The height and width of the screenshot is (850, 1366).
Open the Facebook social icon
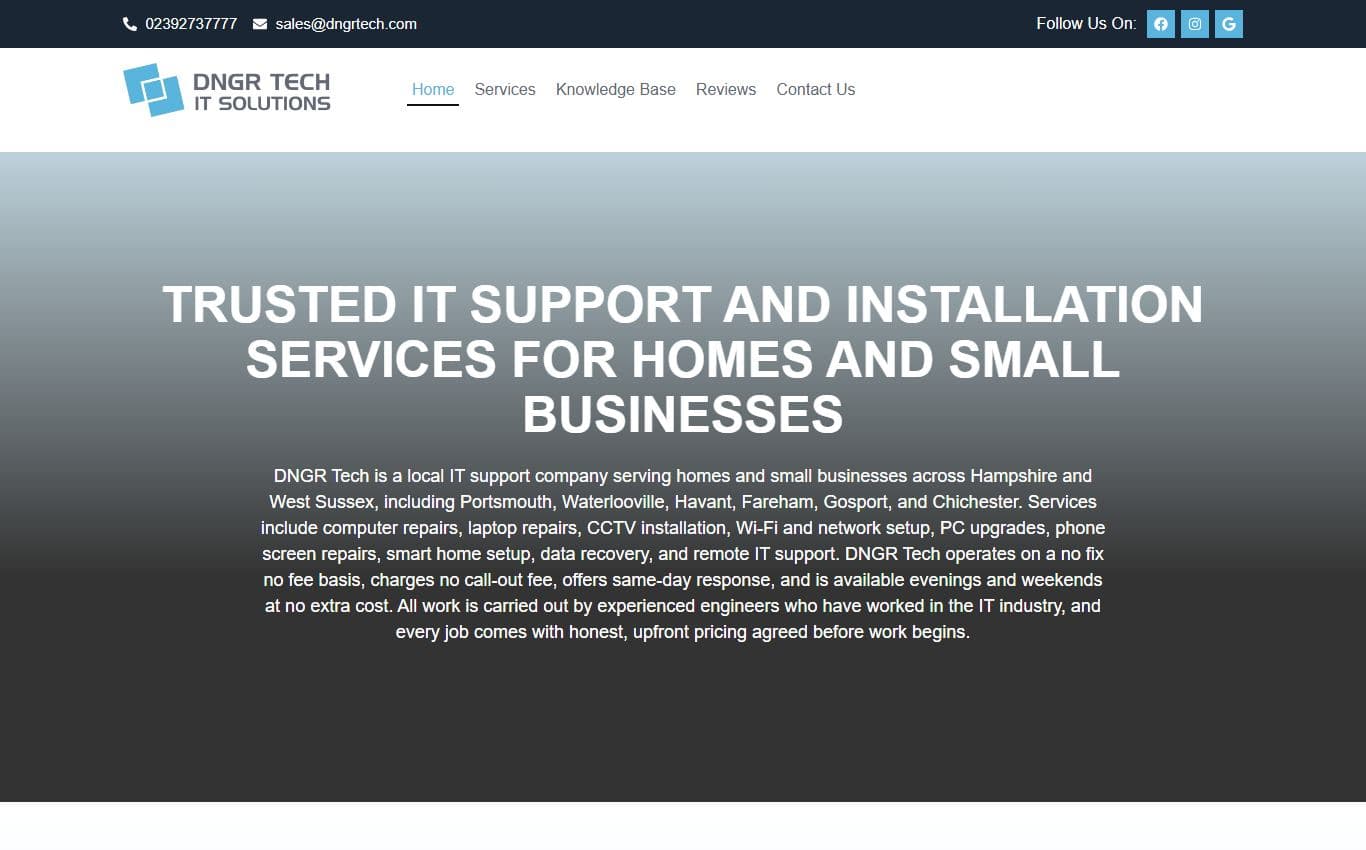pos(1160,24)
